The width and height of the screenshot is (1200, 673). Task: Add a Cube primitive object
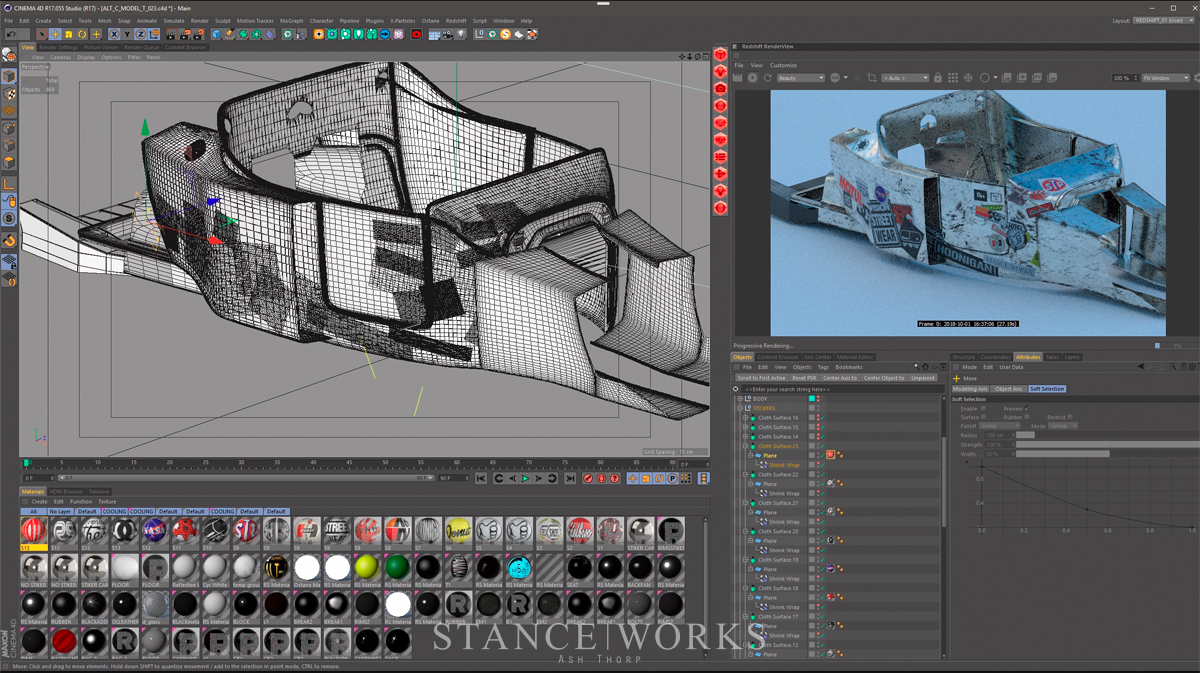pos(216,34)
